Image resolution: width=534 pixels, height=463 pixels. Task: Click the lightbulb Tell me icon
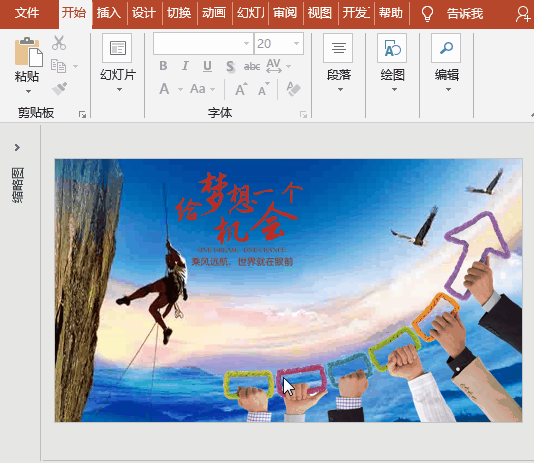(x=427, y=14)
